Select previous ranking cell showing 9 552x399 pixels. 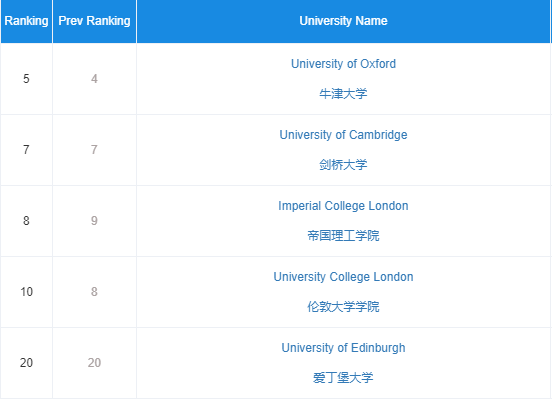(94, 221)
